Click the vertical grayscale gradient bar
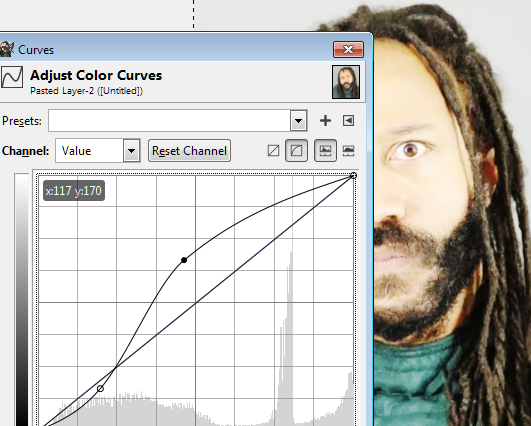Image resolution: width=531 pixels, height=426 pixels. coord(22,300)
